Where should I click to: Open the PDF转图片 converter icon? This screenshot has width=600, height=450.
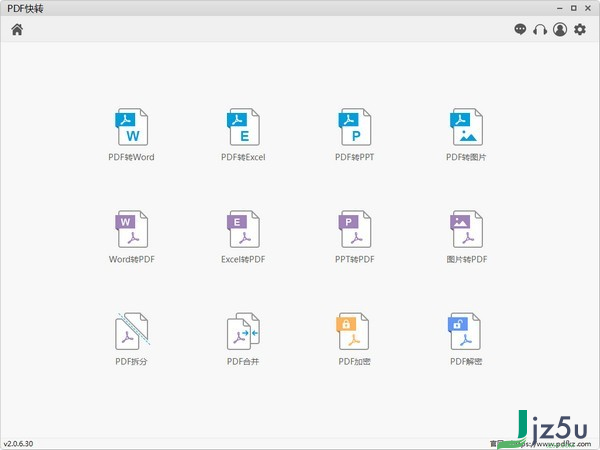tap(466, 127)
